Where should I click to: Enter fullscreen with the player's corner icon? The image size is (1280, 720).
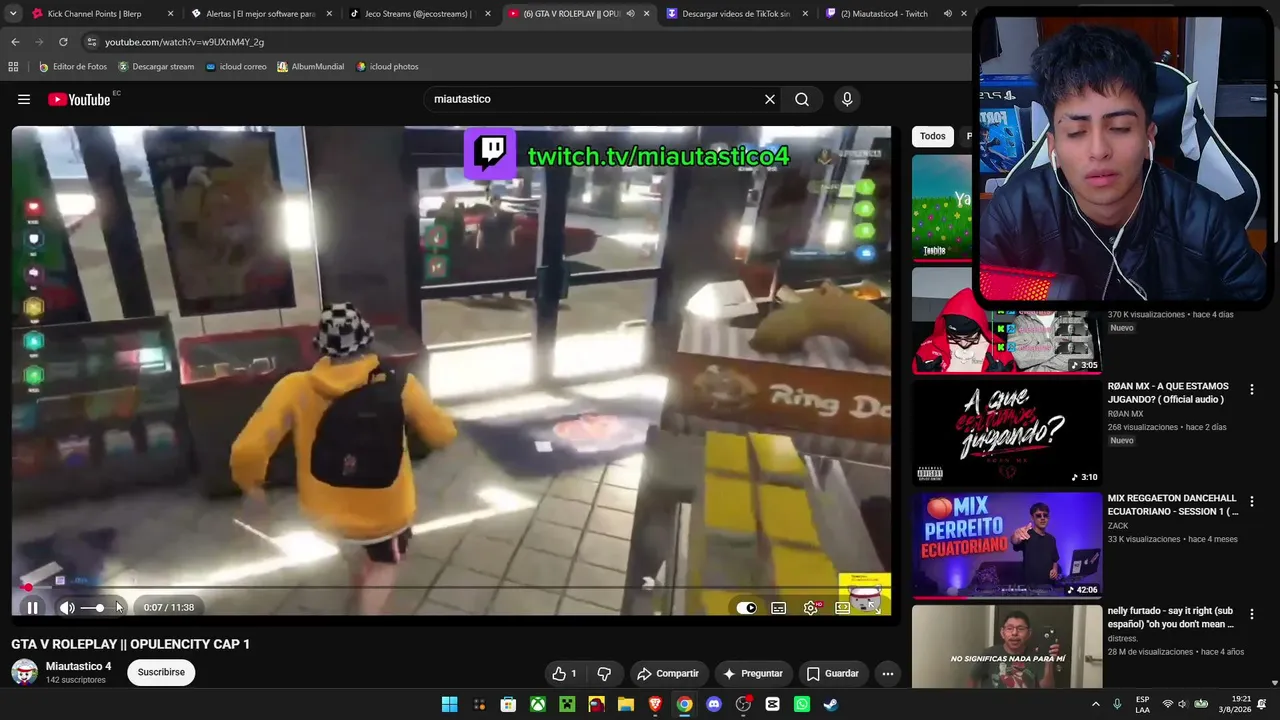pyautogui.click(x=872, y=606)
